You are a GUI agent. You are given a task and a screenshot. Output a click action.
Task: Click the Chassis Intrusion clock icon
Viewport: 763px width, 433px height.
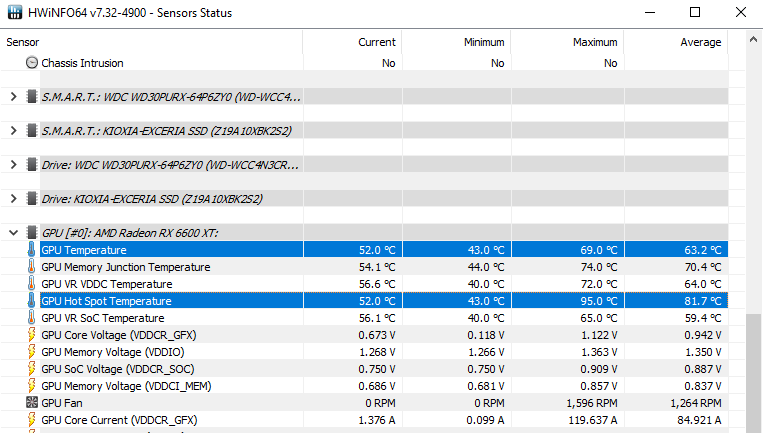pyautogui.click(x=32, y=63)
